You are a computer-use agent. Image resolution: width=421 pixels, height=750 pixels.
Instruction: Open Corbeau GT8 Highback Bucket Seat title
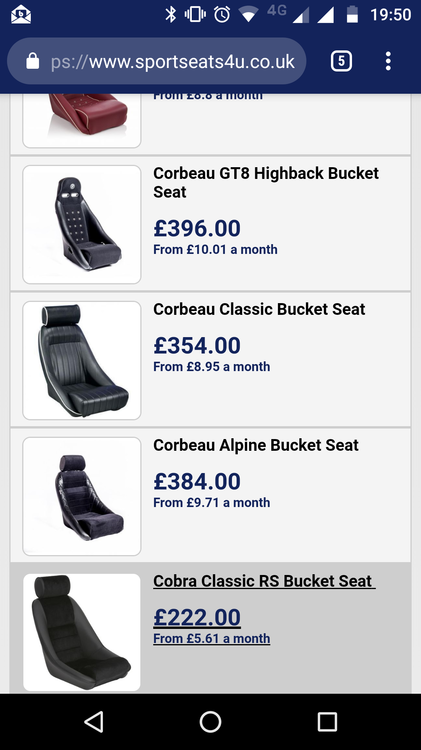(x=266, y=182)
